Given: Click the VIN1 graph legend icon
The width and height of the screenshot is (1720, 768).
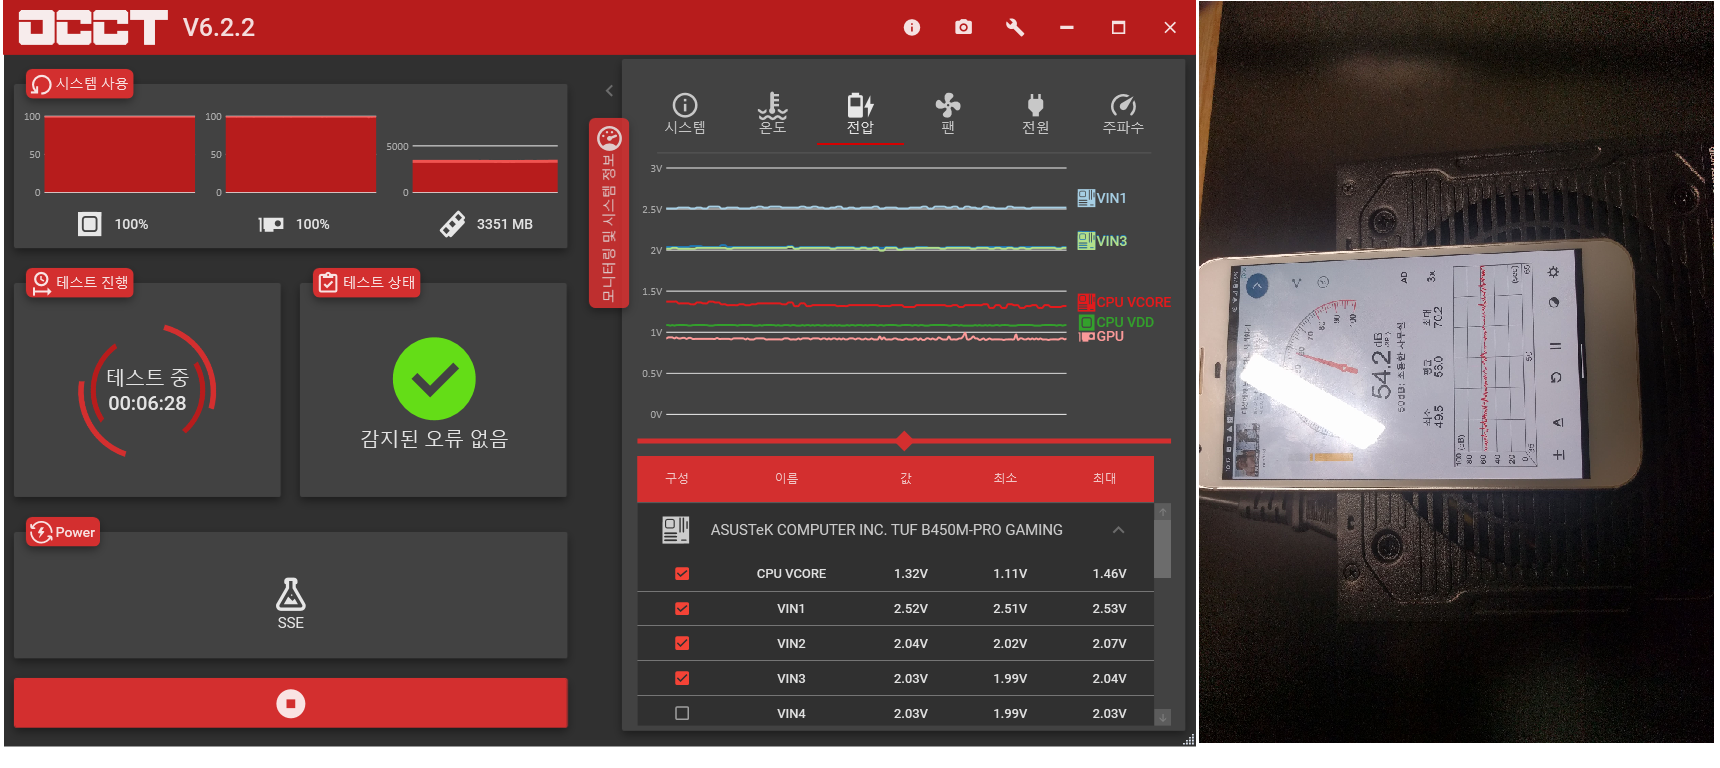Looking at the screenshot, I should pyautogui.click(x=1086, y=198).
